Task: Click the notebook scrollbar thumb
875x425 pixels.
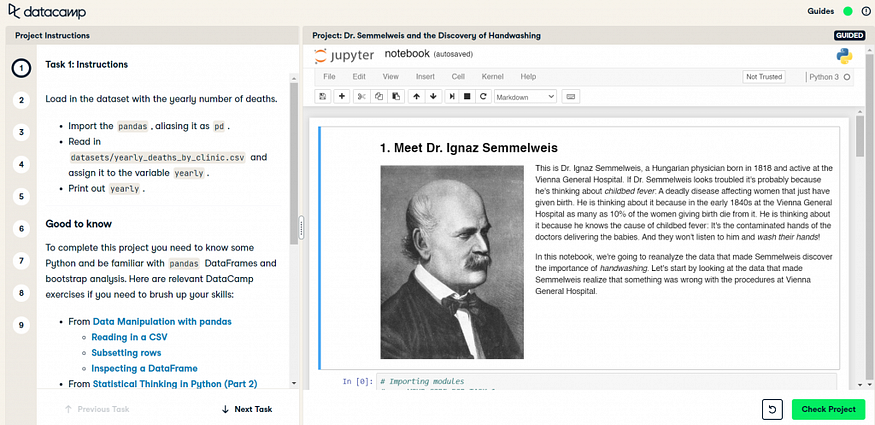Action: tap(860, 137)
